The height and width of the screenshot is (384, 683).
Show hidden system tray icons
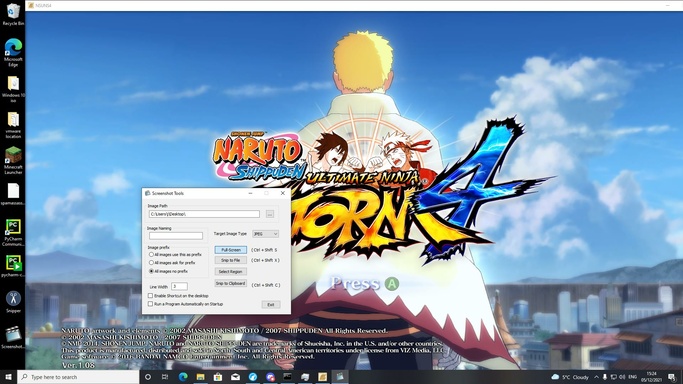tap(596, 377)
